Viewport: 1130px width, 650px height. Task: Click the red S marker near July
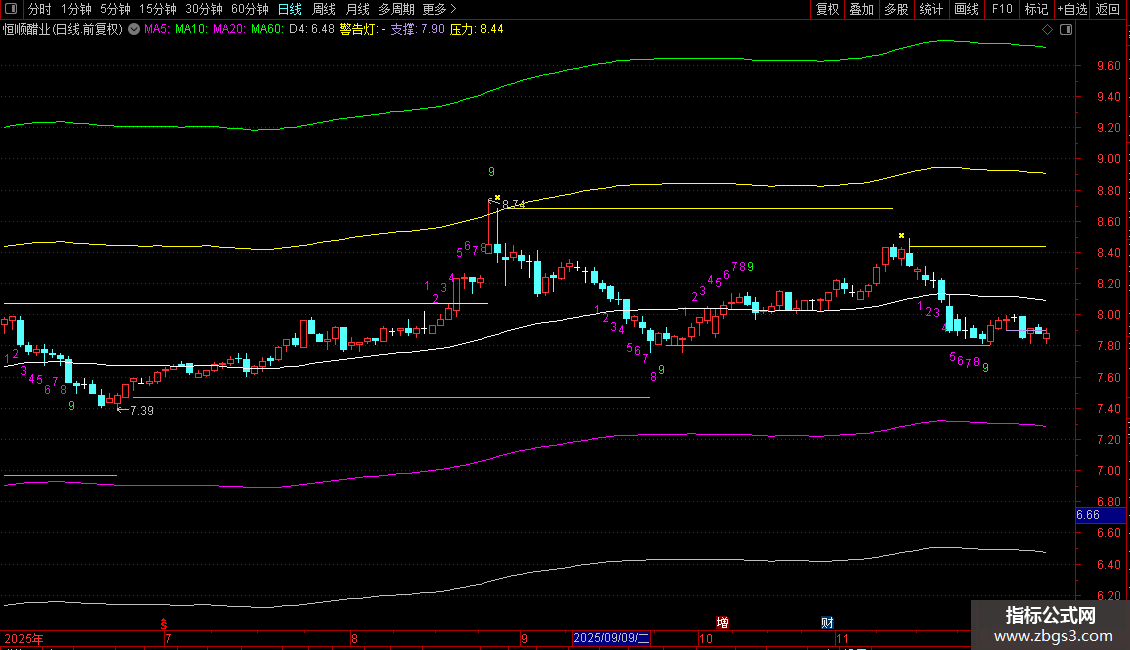[x=164, y=624]
